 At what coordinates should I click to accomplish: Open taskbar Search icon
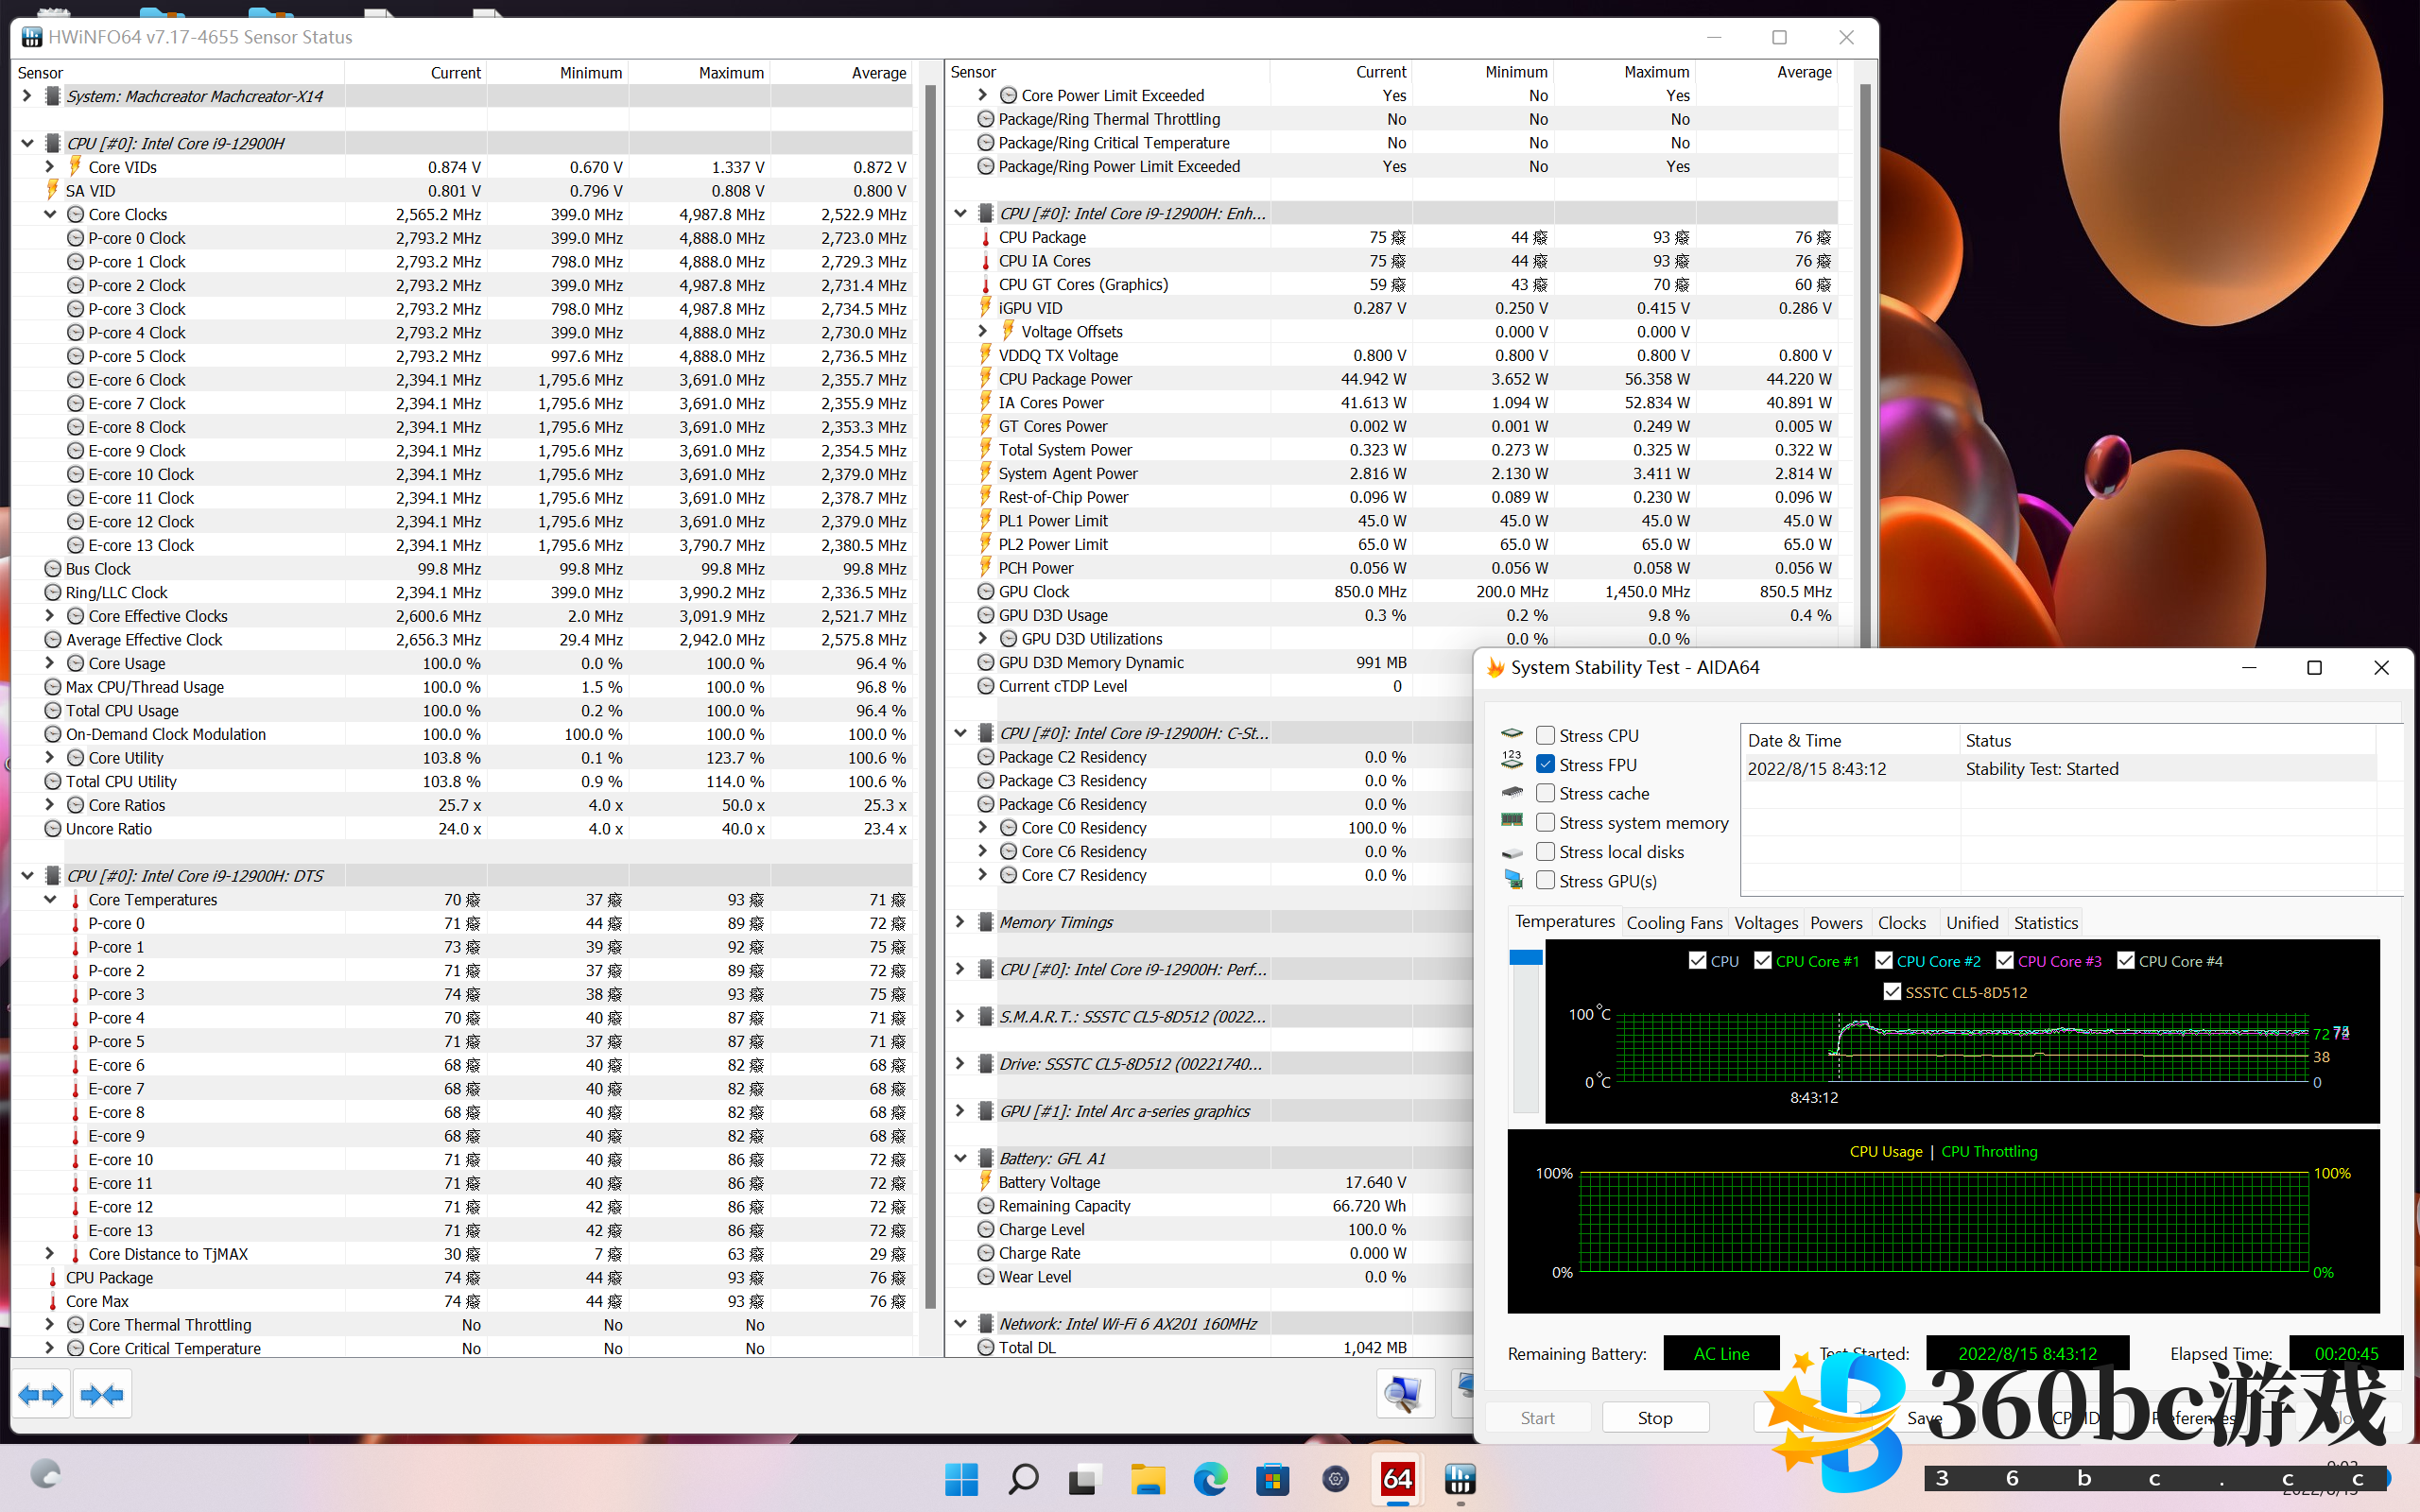(x=1023, y=1479)
